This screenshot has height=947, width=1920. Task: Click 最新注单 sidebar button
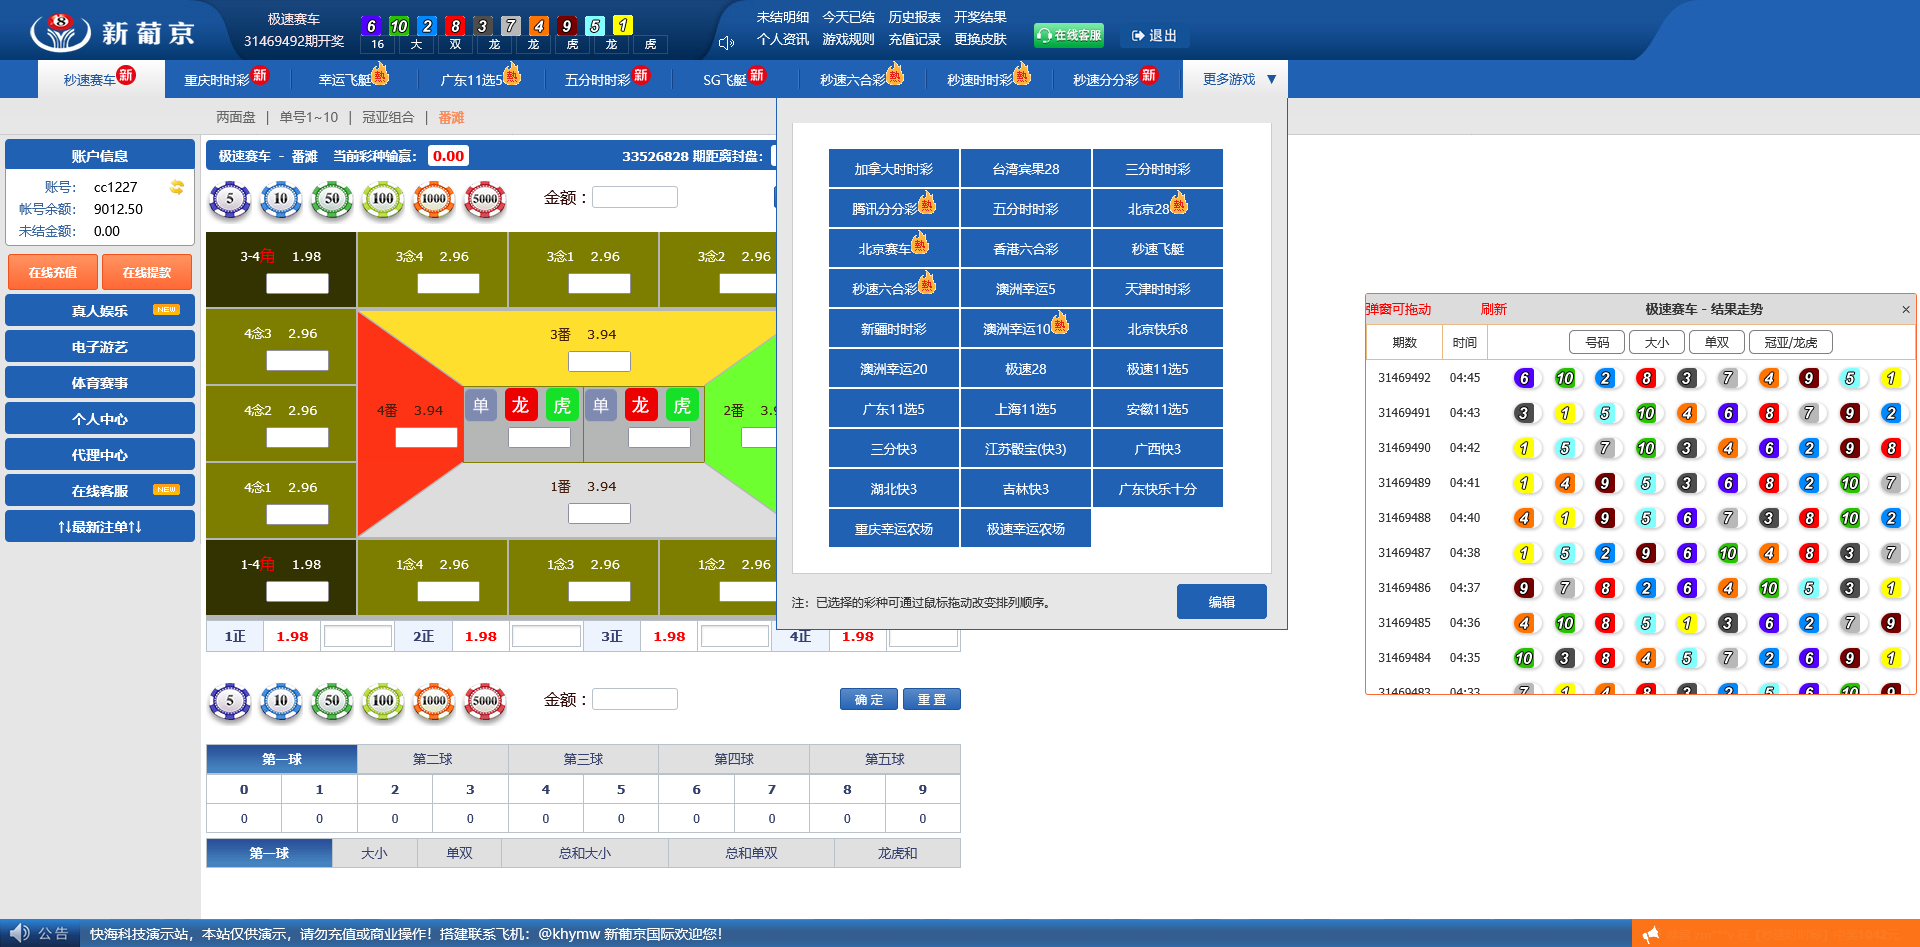coord(100,526)
